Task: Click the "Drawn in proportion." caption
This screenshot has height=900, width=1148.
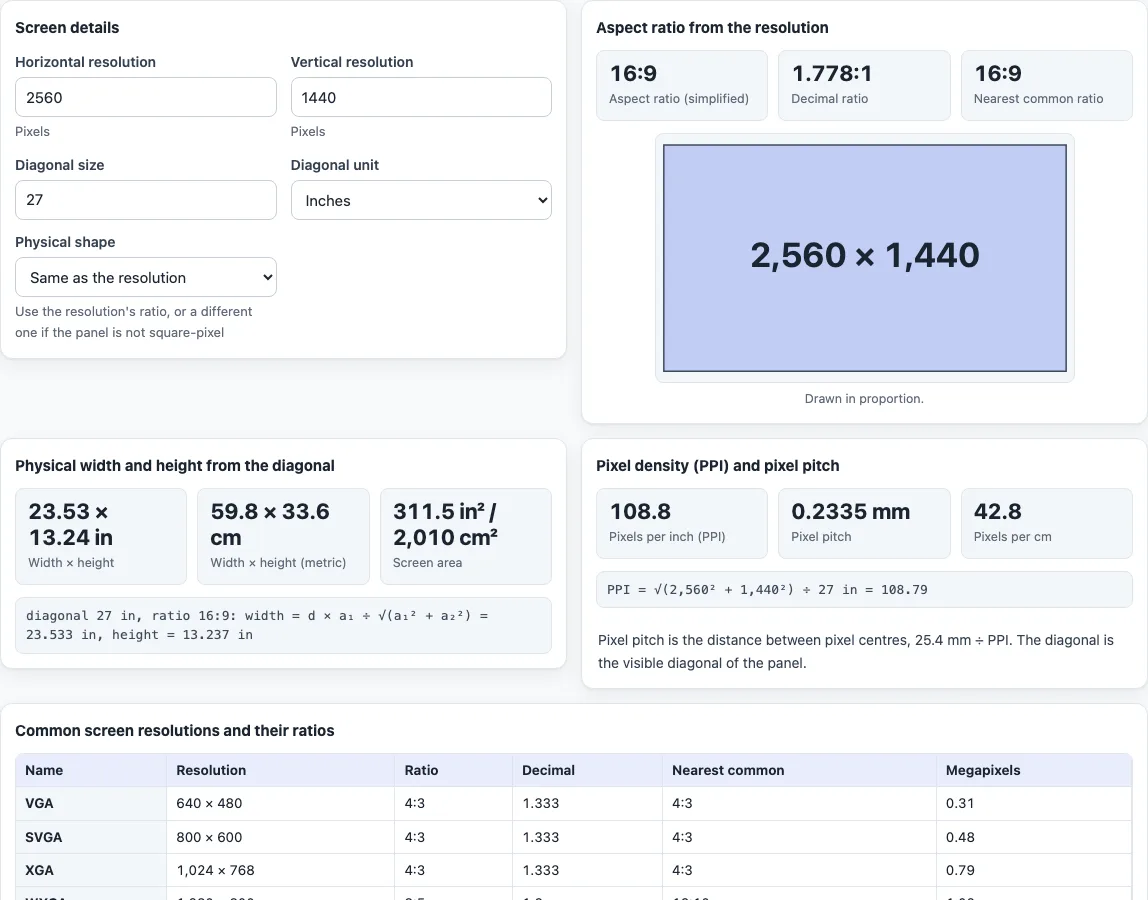Action: point(864,398)
